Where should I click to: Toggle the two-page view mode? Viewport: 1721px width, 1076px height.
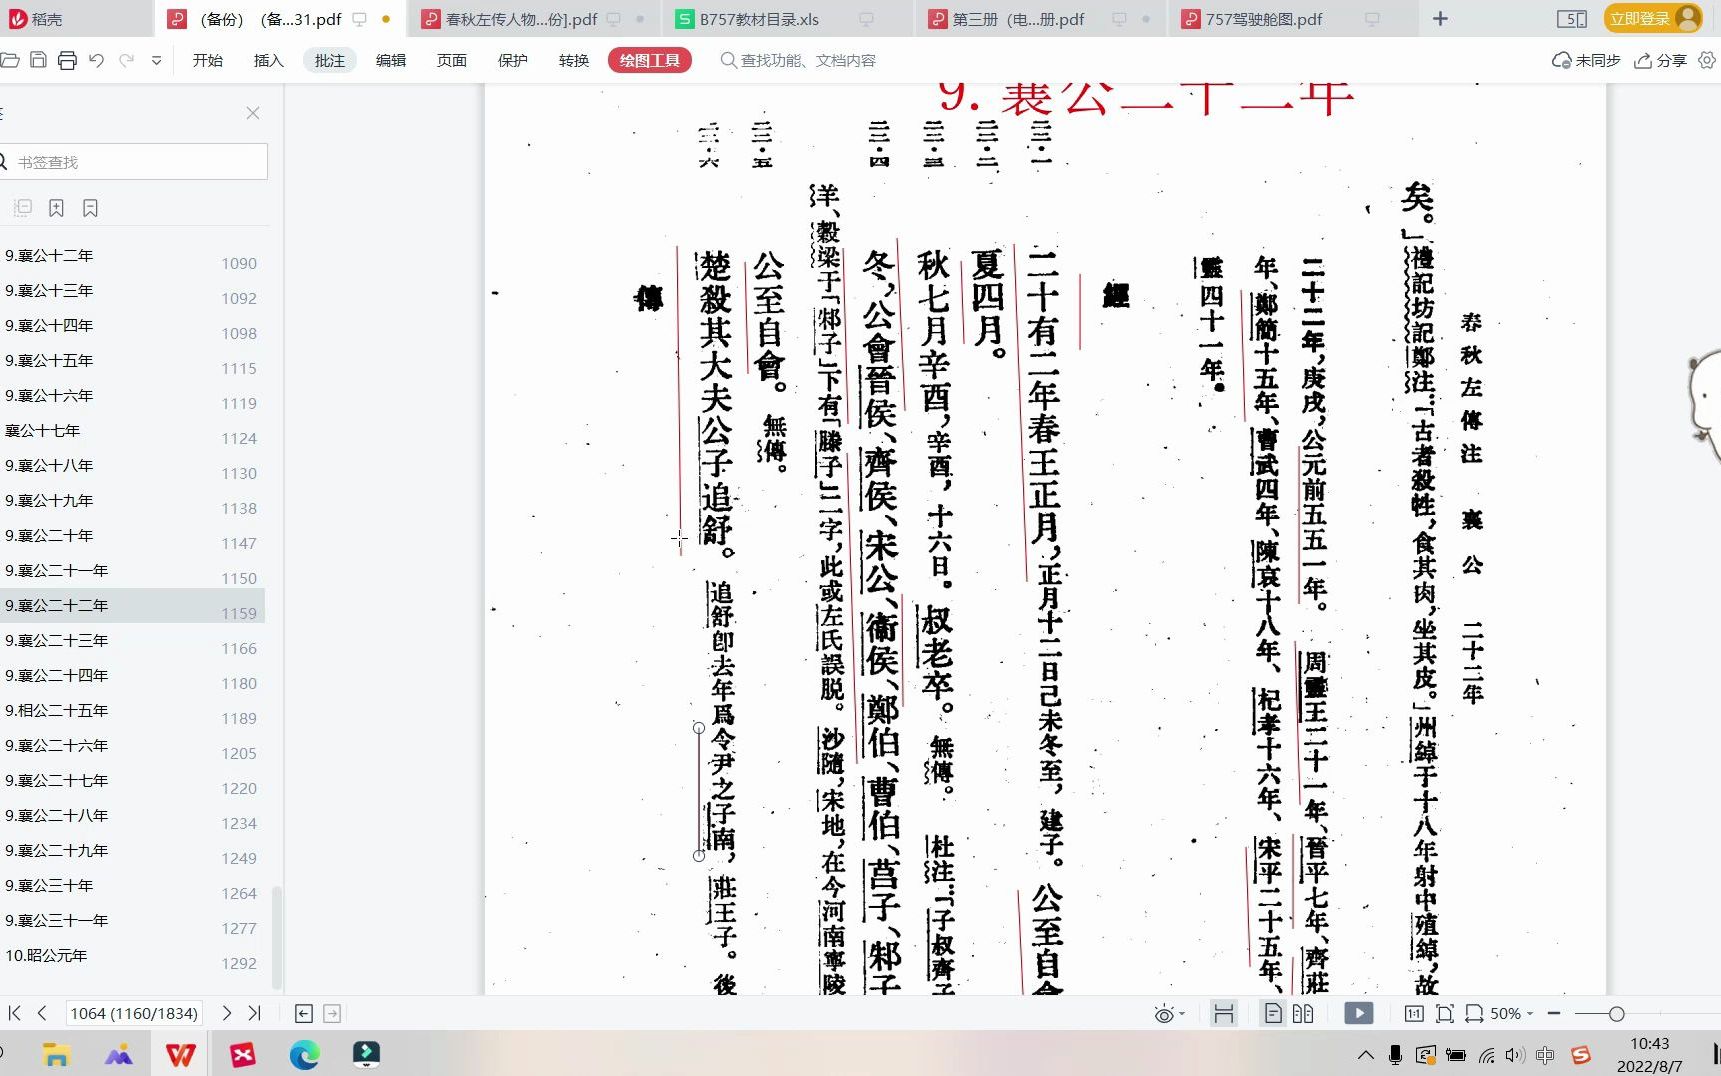point(1303,1013)
